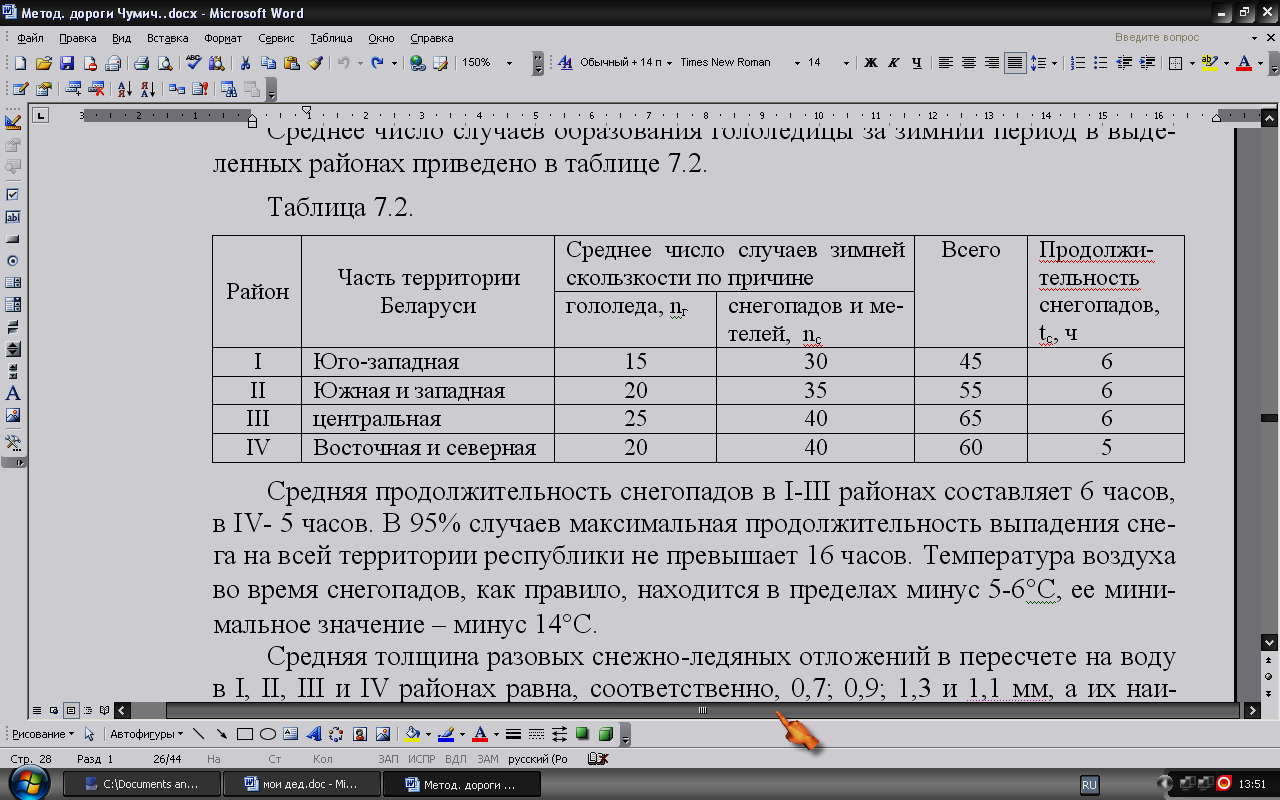
Task: Toggle justified alignment
Action: pos(1014,63)
